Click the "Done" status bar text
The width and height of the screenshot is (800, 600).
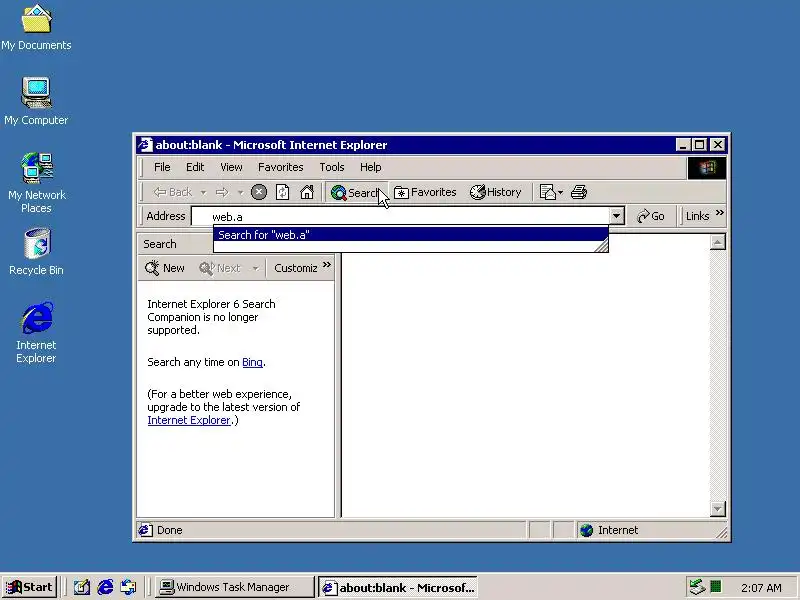point(170,531)
